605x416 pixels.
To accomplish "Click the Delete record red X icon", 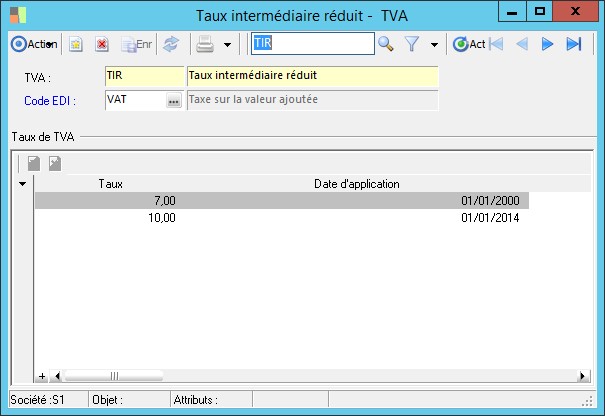I will 102,44.
